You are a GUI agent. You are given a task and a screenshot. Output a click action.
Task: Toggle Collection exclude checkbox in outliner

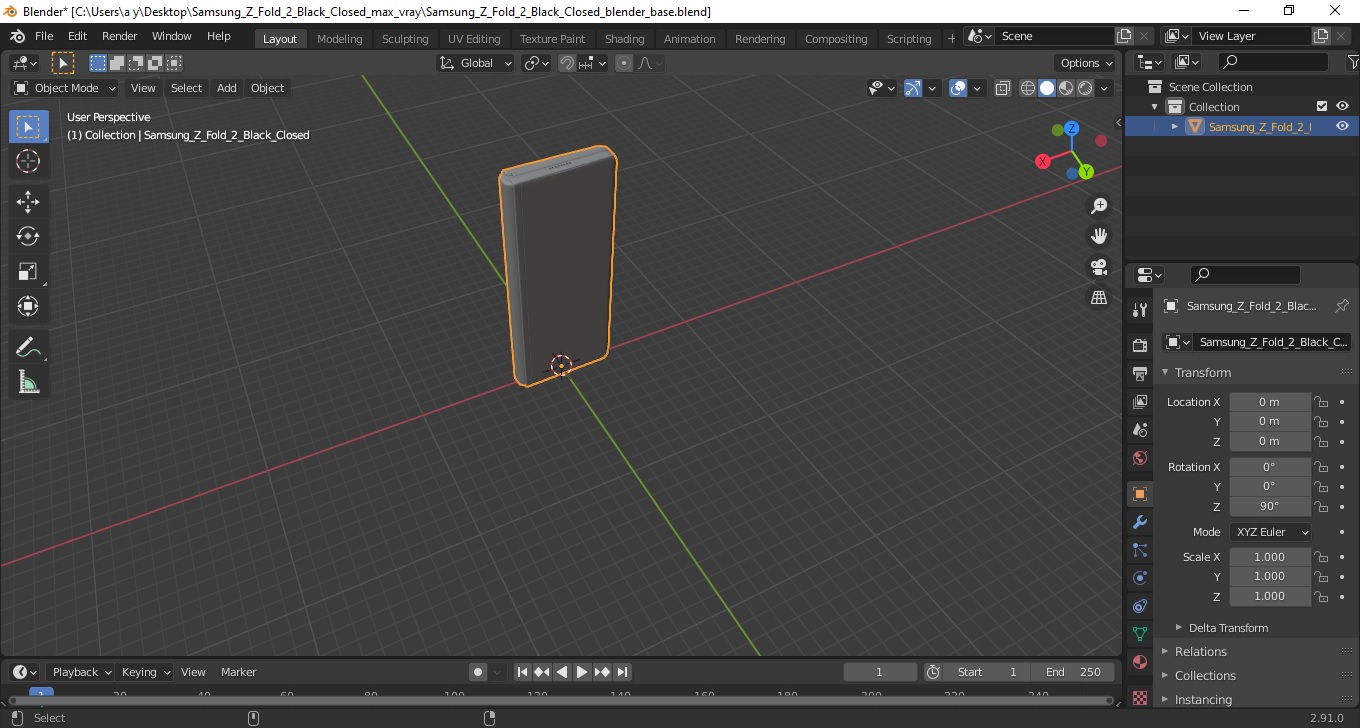click(x=1322, y=106)
